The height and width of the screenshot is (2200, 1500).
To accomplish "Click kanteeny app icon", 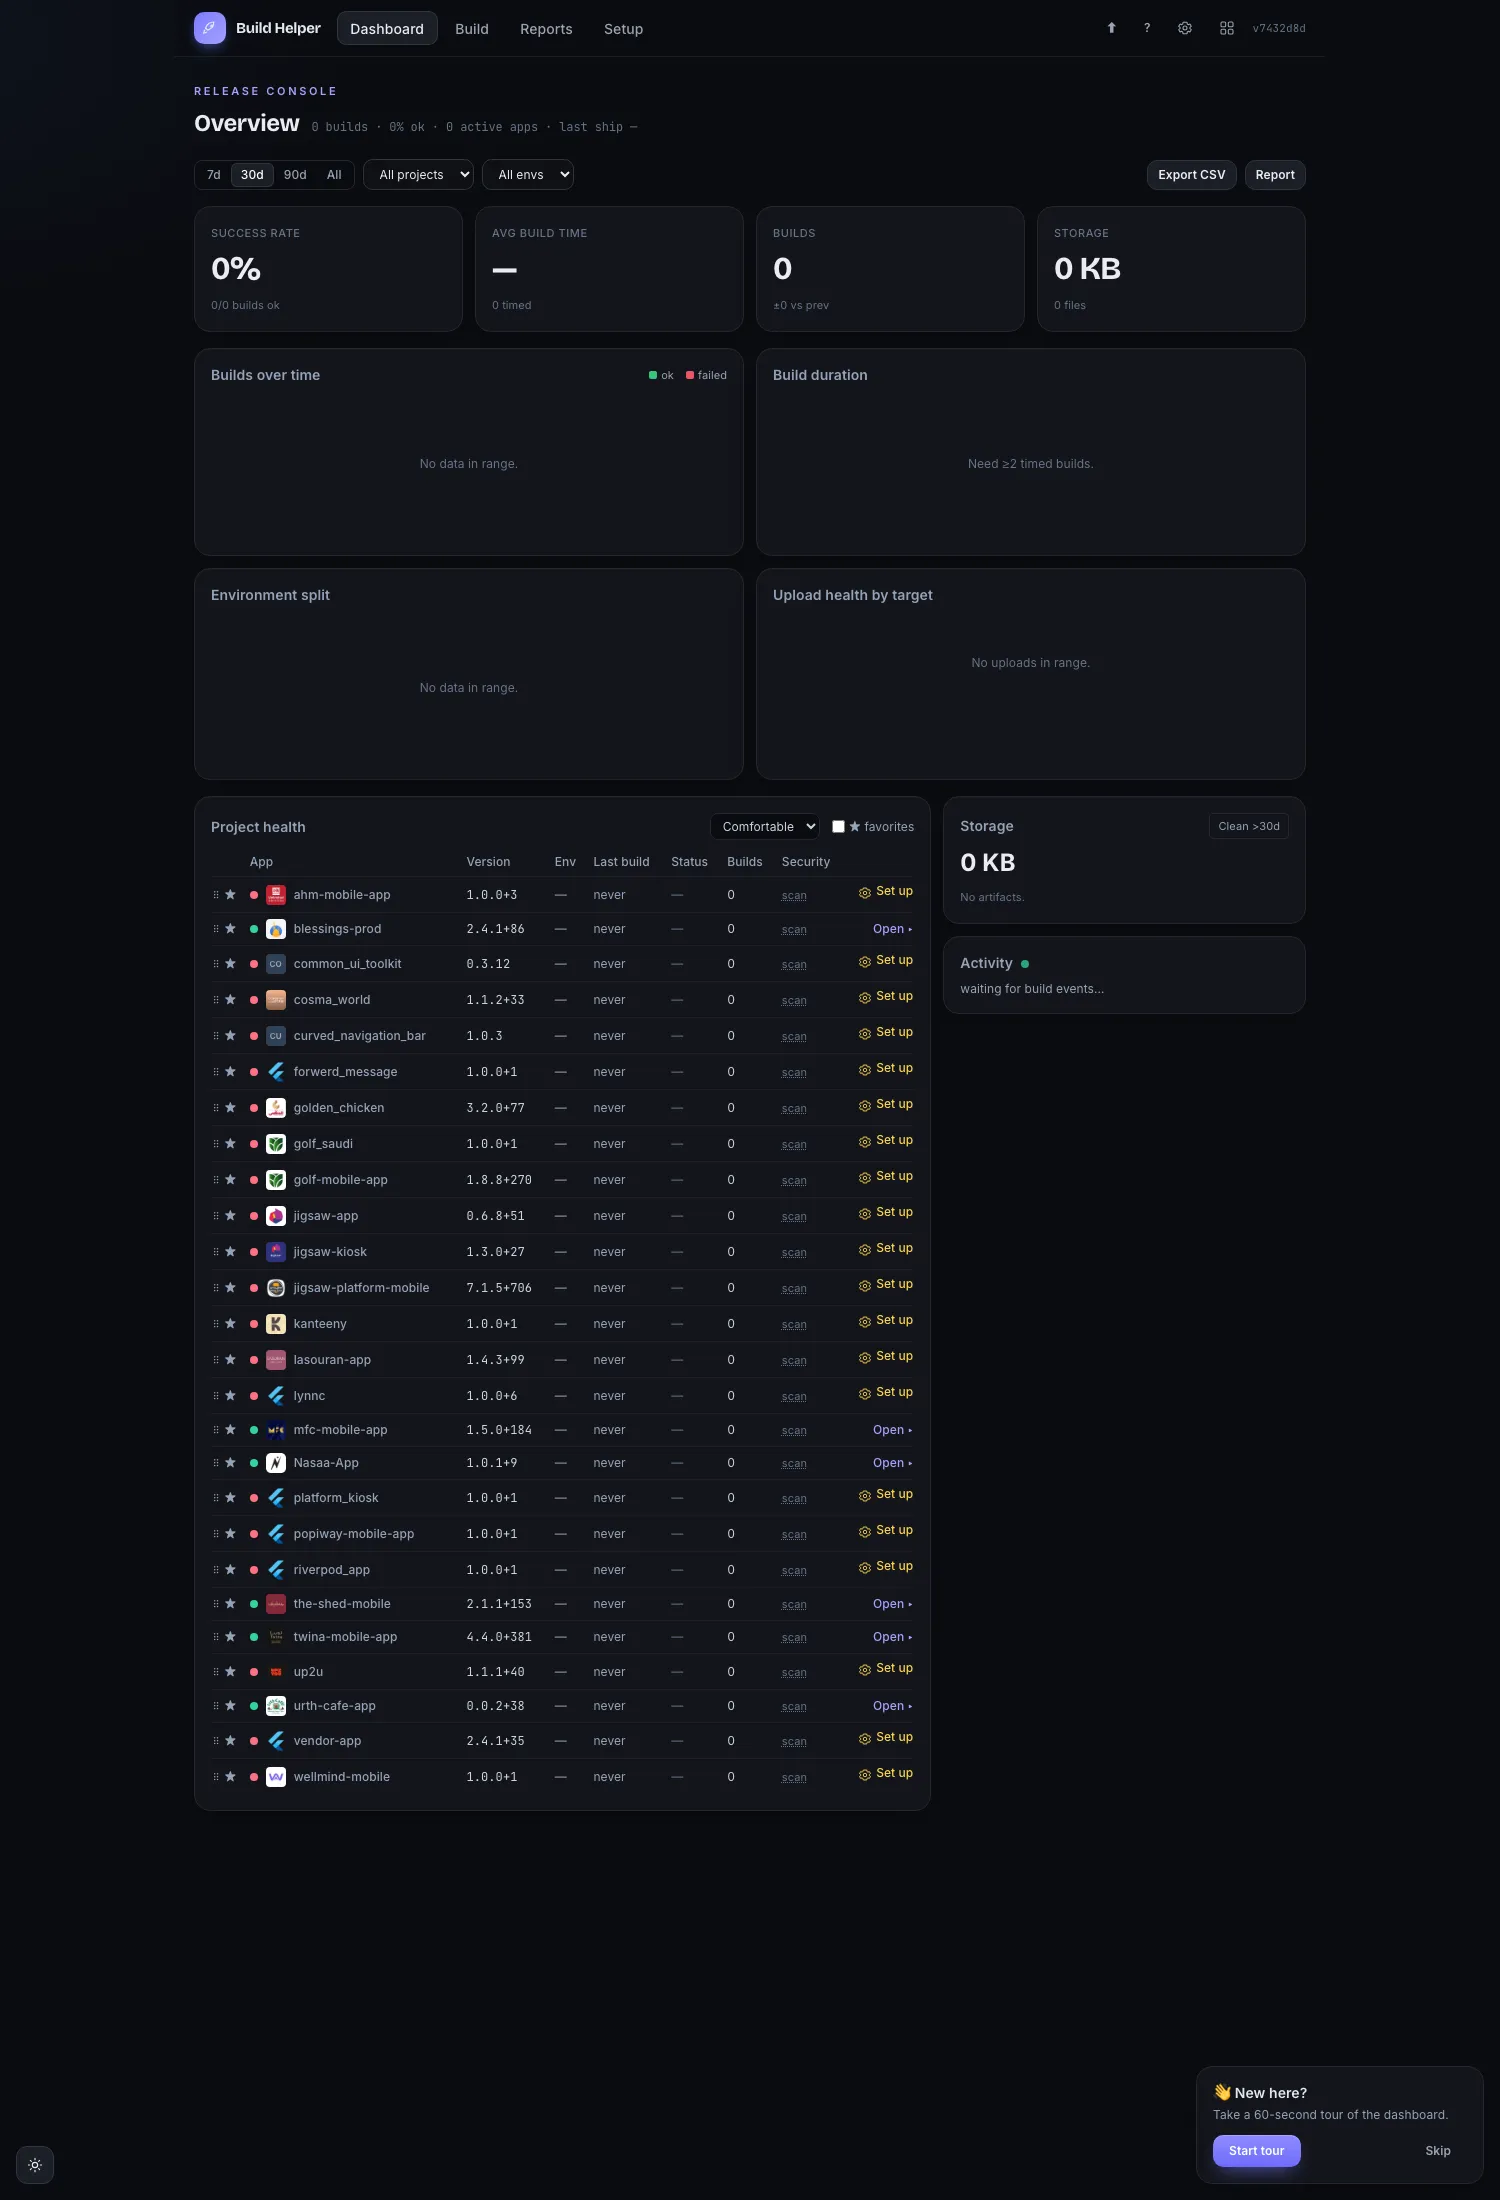I will (276, 1324).
